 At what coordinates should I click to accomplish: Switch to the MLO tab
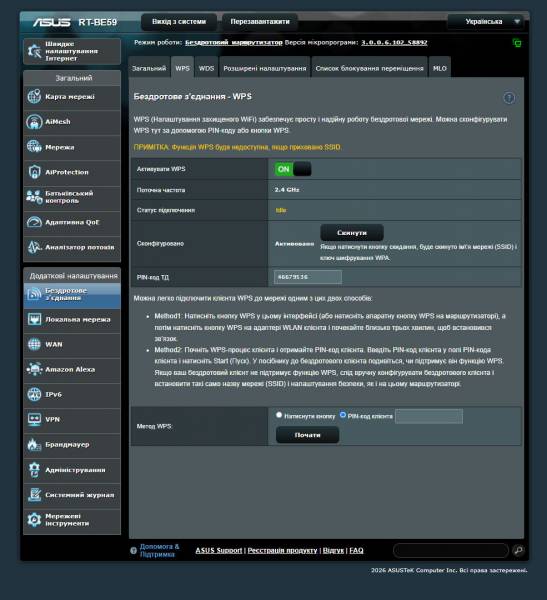(x=439, y=68)
